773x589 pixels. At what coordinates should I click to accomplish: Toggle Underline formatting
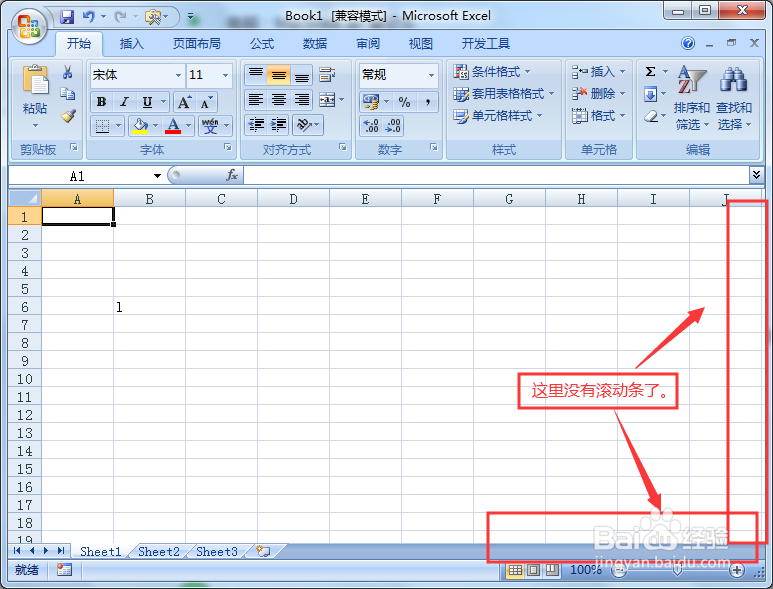pos(147,102)
